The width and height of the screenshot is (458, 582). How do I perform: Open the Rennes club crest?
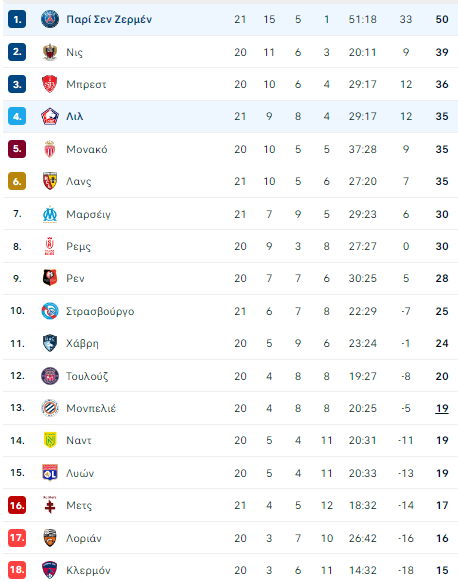50,278
